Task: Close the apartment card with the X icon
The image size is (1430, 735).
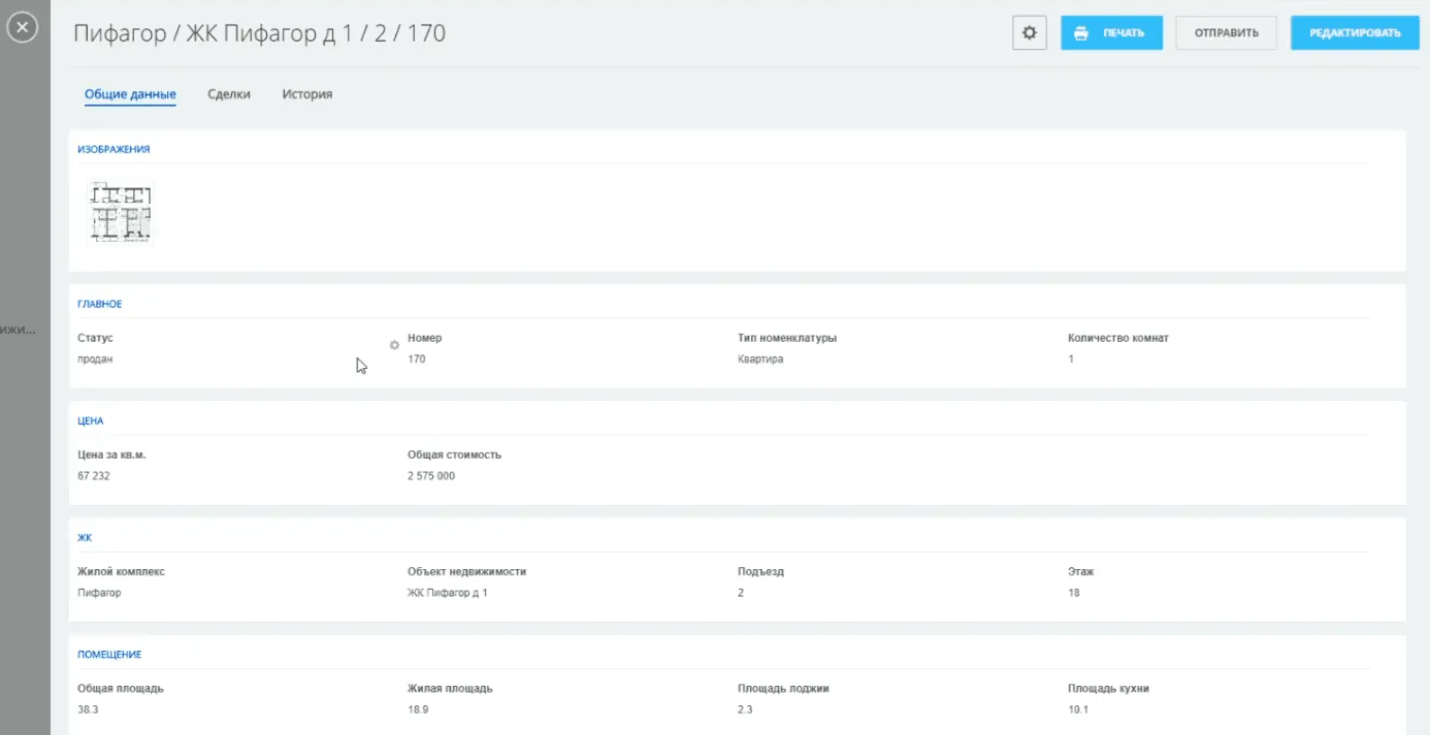Action: pyautogui.click(x=22, y=28)
